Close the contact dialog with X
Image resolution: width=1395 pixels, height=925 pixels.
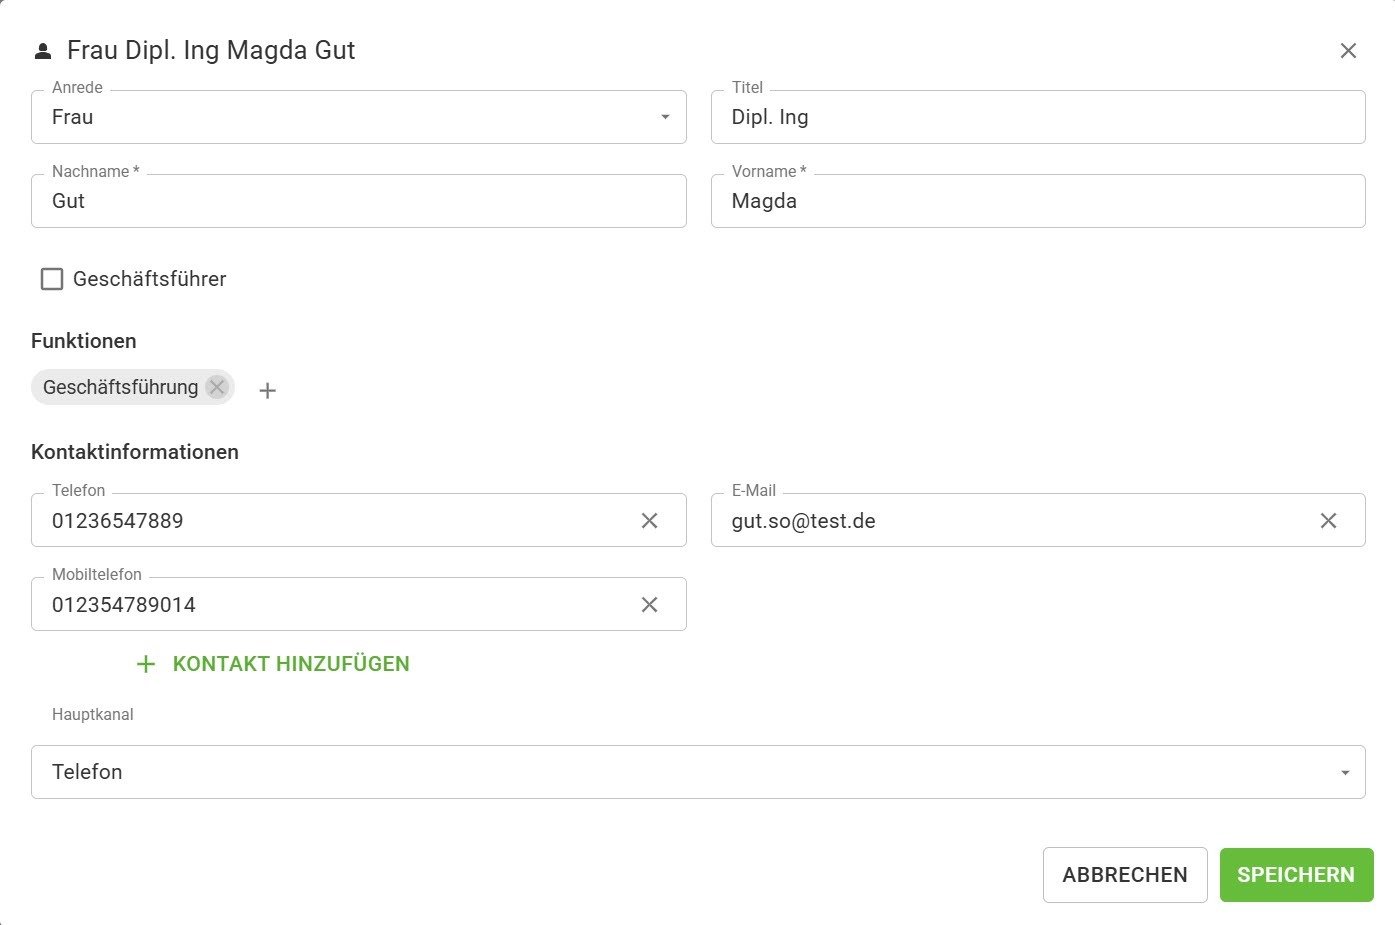(1348, 51)
